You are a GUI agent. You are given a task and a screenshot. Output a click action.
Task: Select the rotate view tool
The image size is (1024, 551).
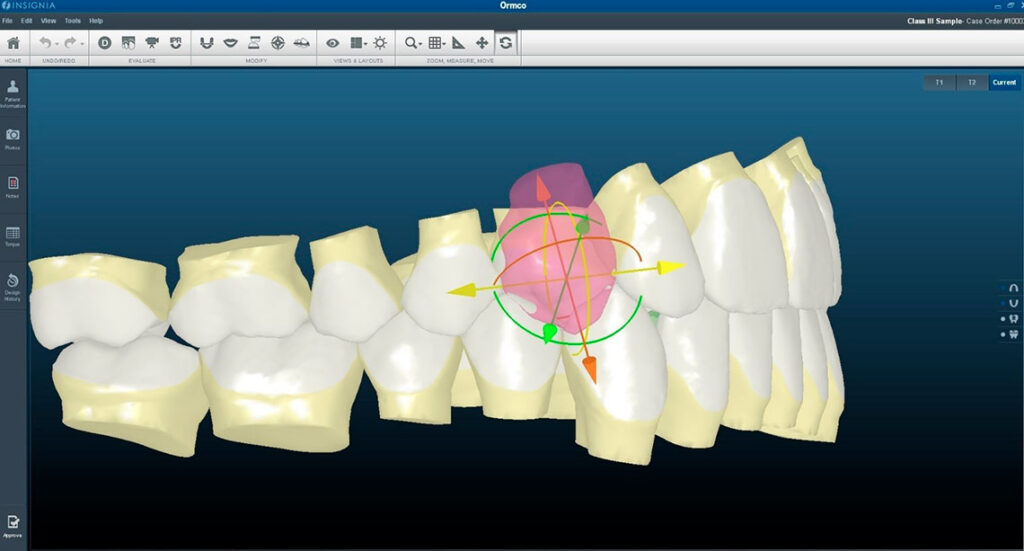click(506, 43)
